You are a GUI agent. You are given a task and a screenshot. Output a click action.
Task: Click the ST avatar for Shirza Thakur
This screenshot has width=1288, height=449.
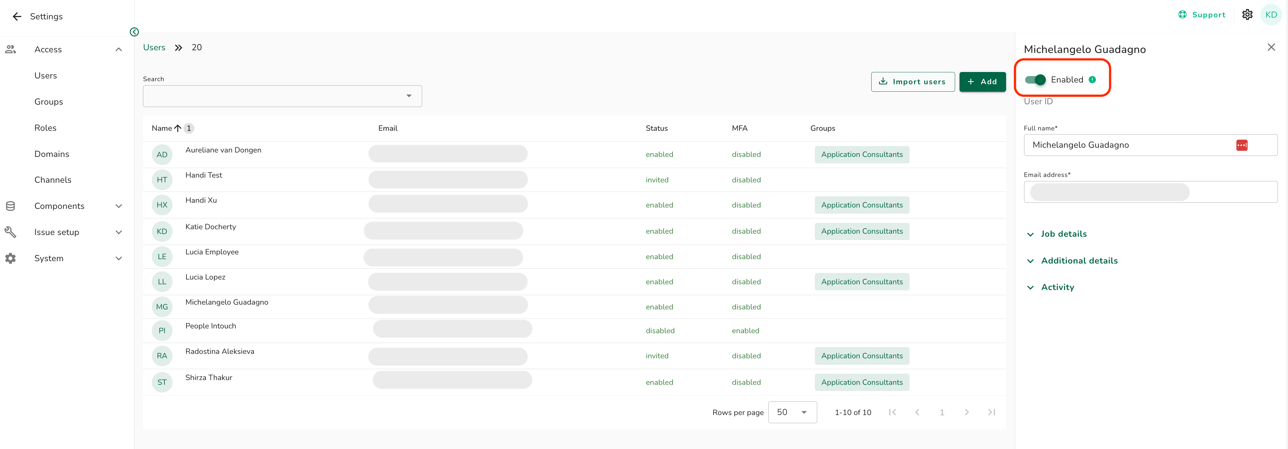click(162, 382)
